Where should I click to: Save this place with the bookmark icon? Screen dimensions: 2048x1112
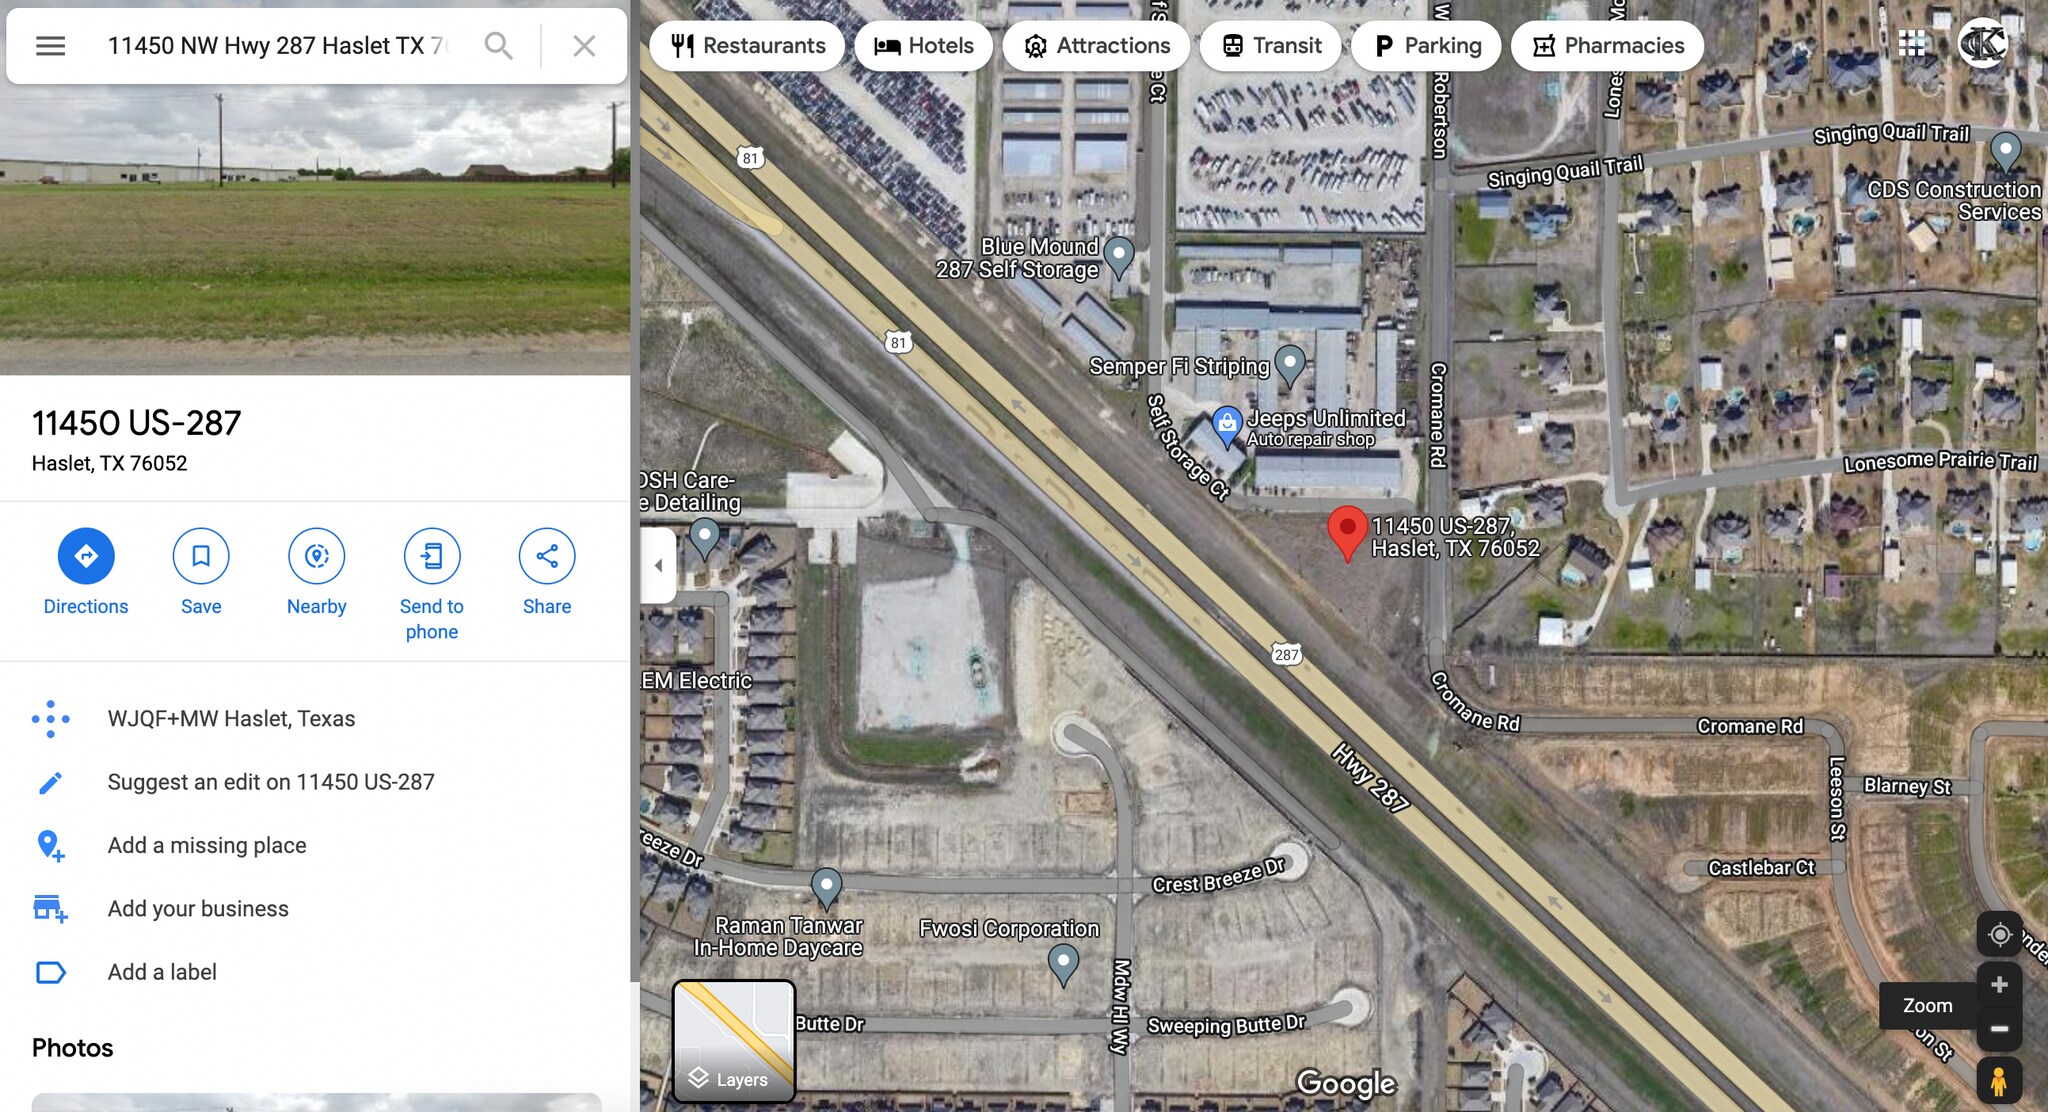(x=201, y=556)
